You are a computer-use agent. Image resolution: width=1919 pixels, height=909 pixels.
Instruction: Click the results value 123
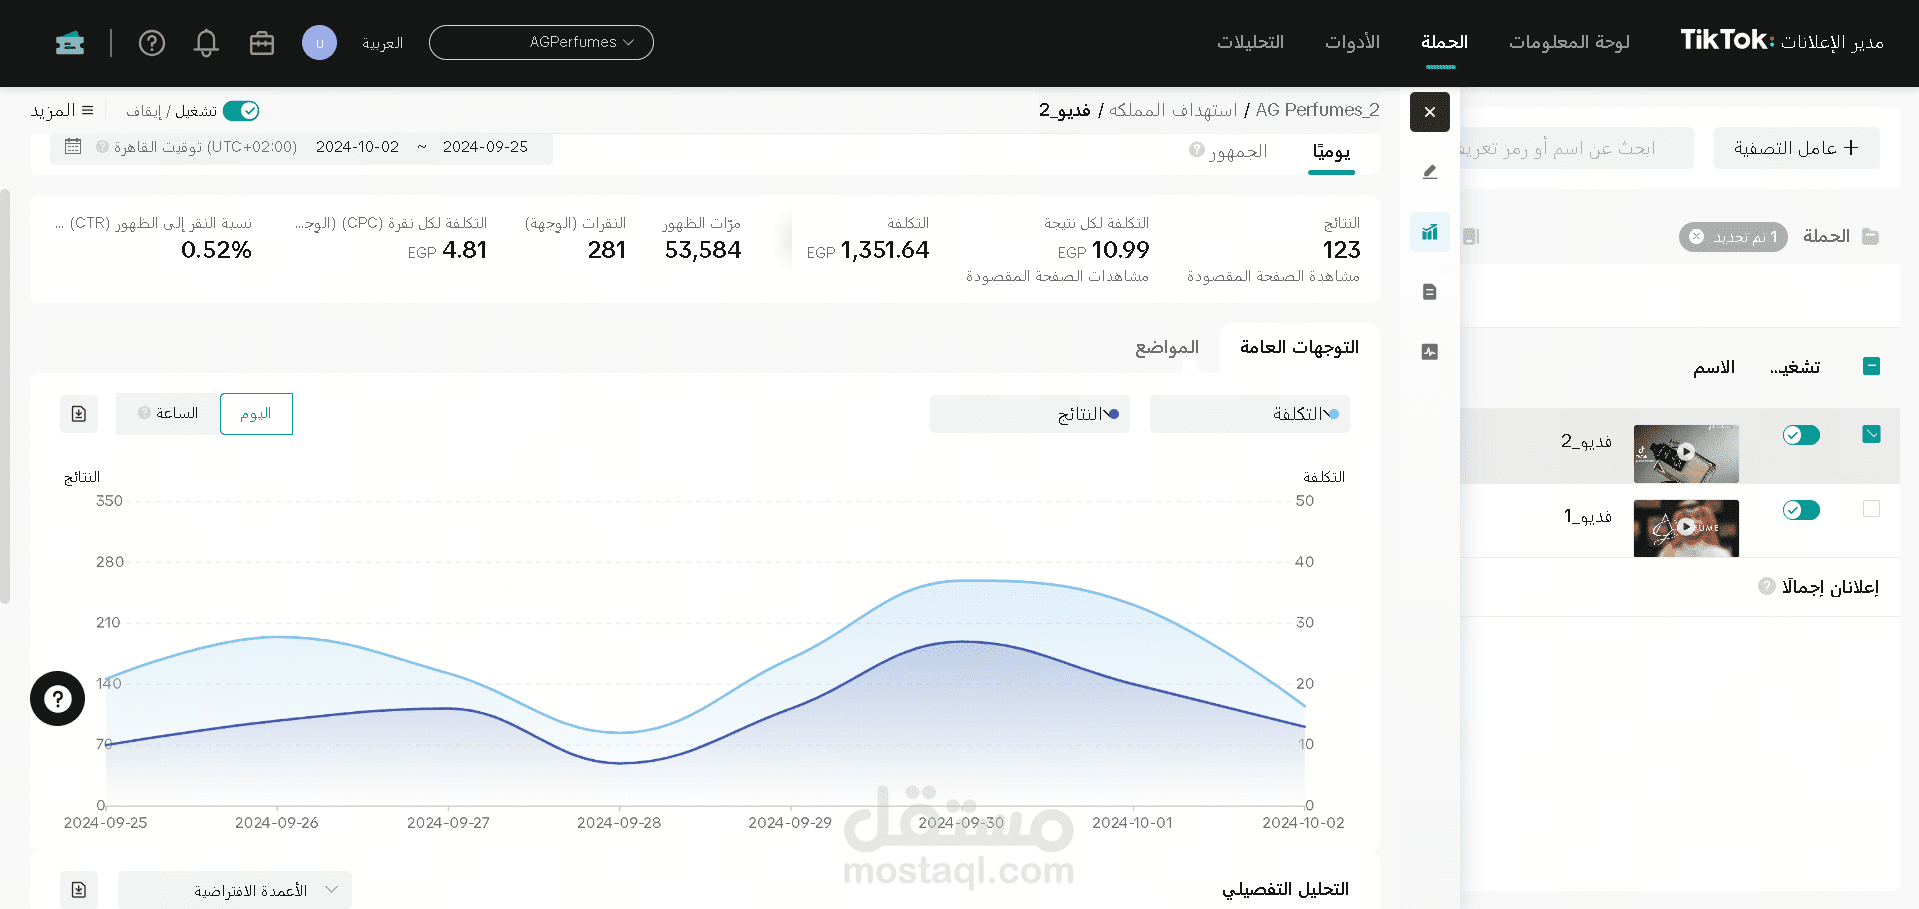pyautogui.click(x=1341, y=250)
